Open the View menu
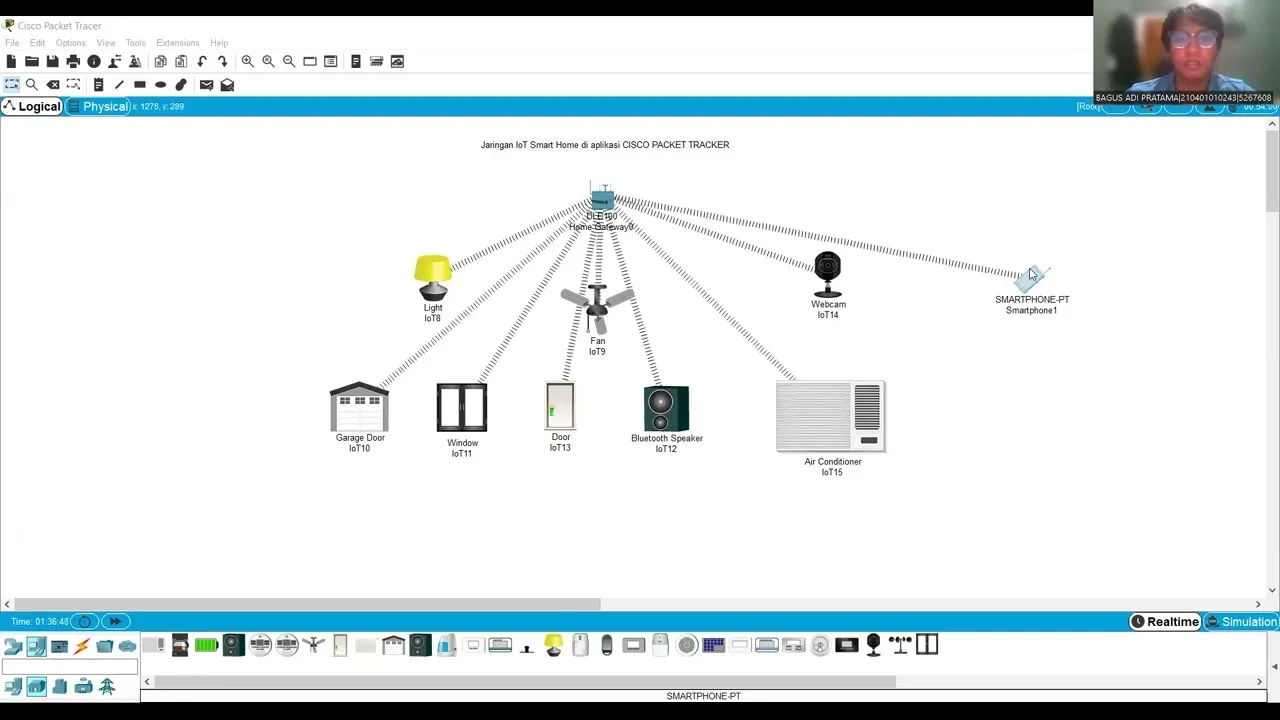 (x=106, y=43)
